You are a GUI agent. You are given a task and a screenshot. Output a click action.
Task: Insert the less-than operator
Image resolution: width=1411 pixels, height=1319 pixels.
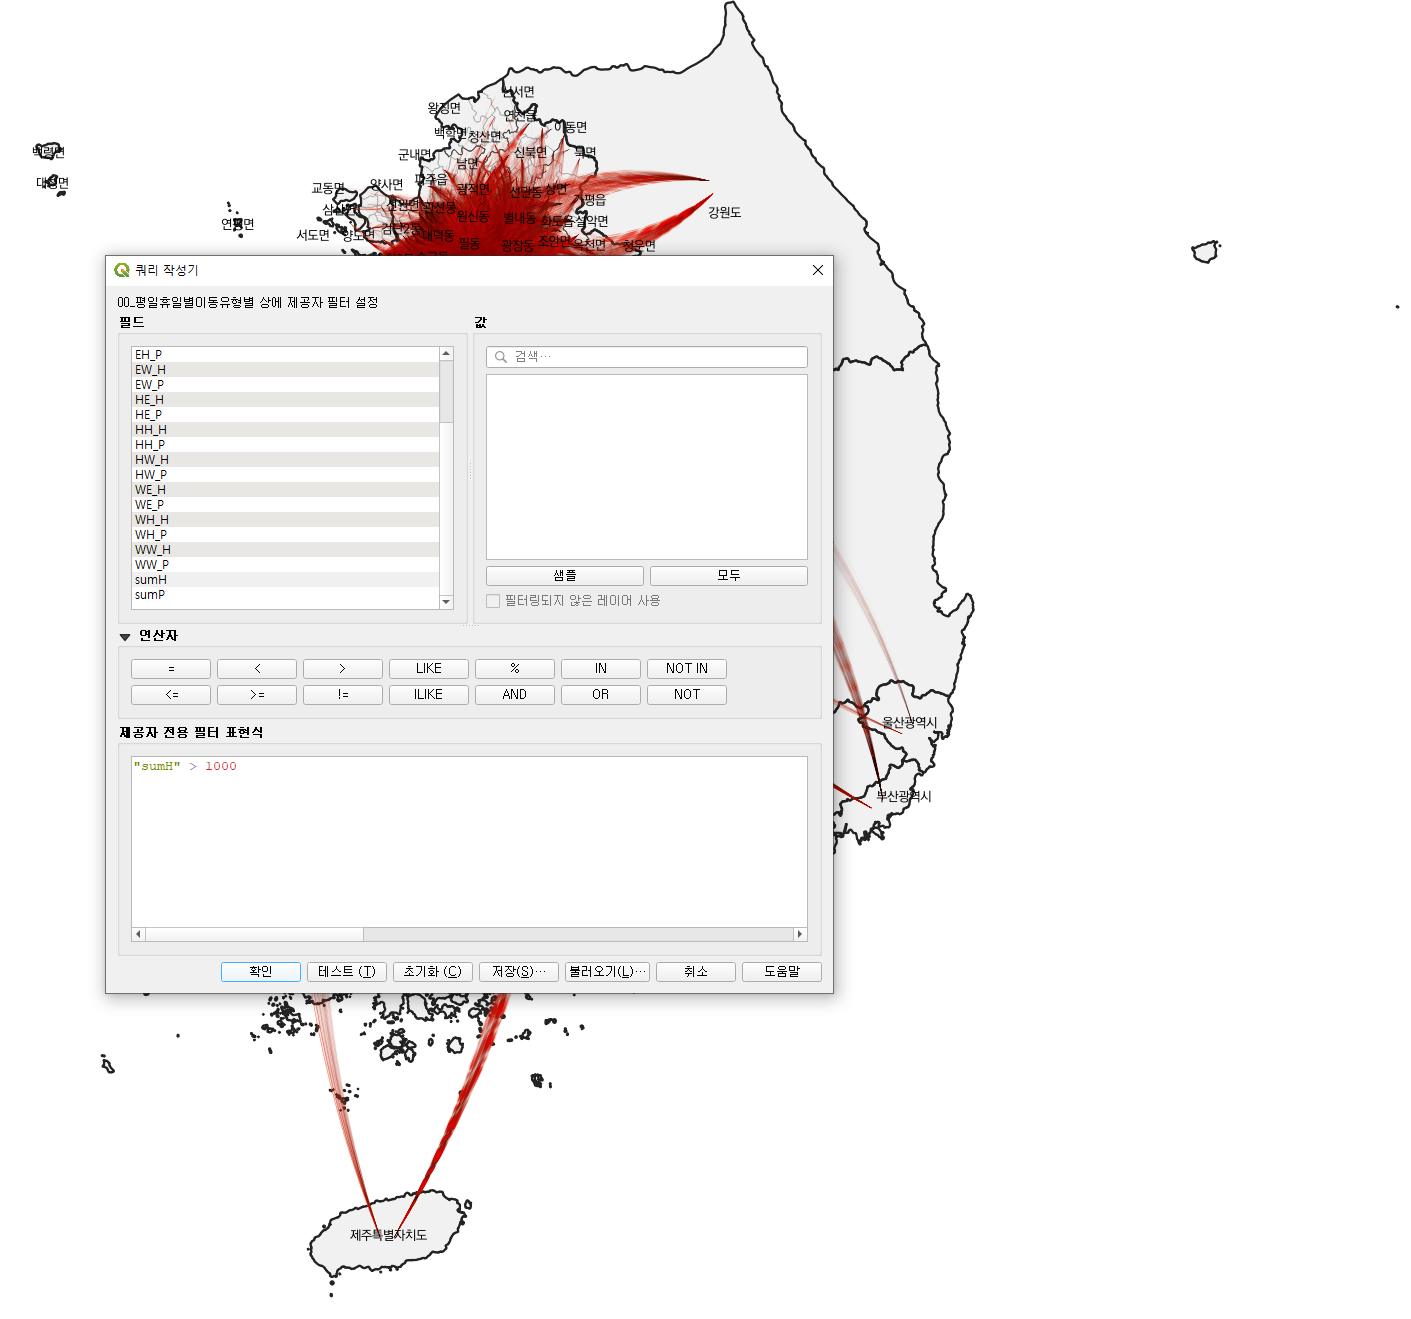[257, 669]
